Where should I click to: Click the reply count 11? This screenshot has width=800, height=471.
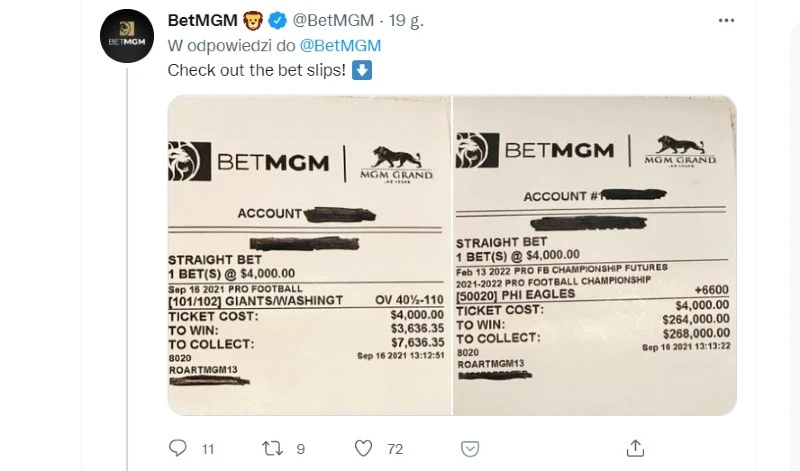click(x=208, y=447)
